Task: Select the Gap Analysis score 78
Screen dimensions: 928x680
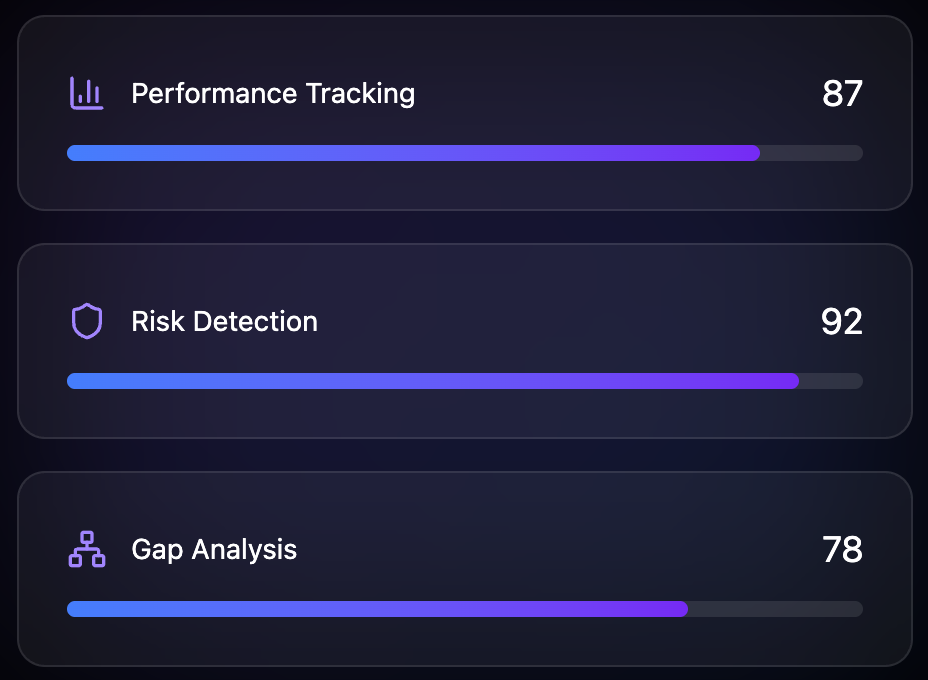Action: [842, 549]
